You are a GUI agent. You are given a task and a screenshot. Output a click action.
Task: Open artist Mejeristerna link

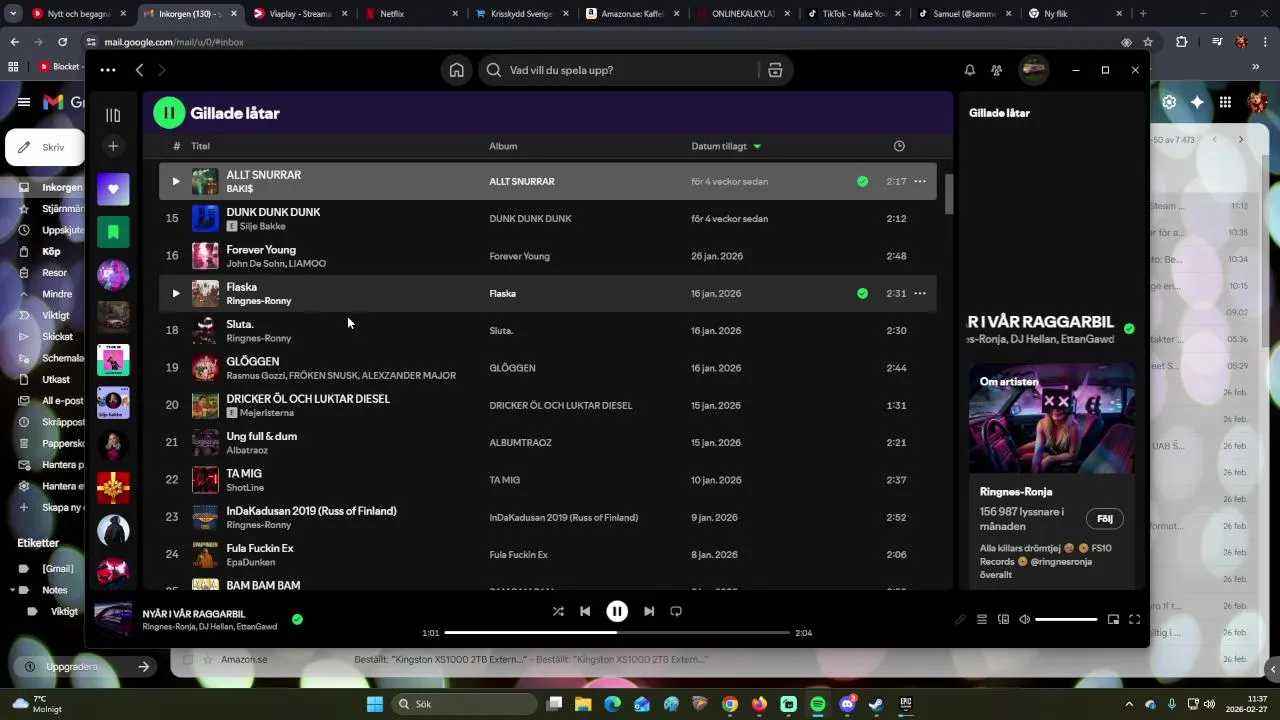click(266, 412)
